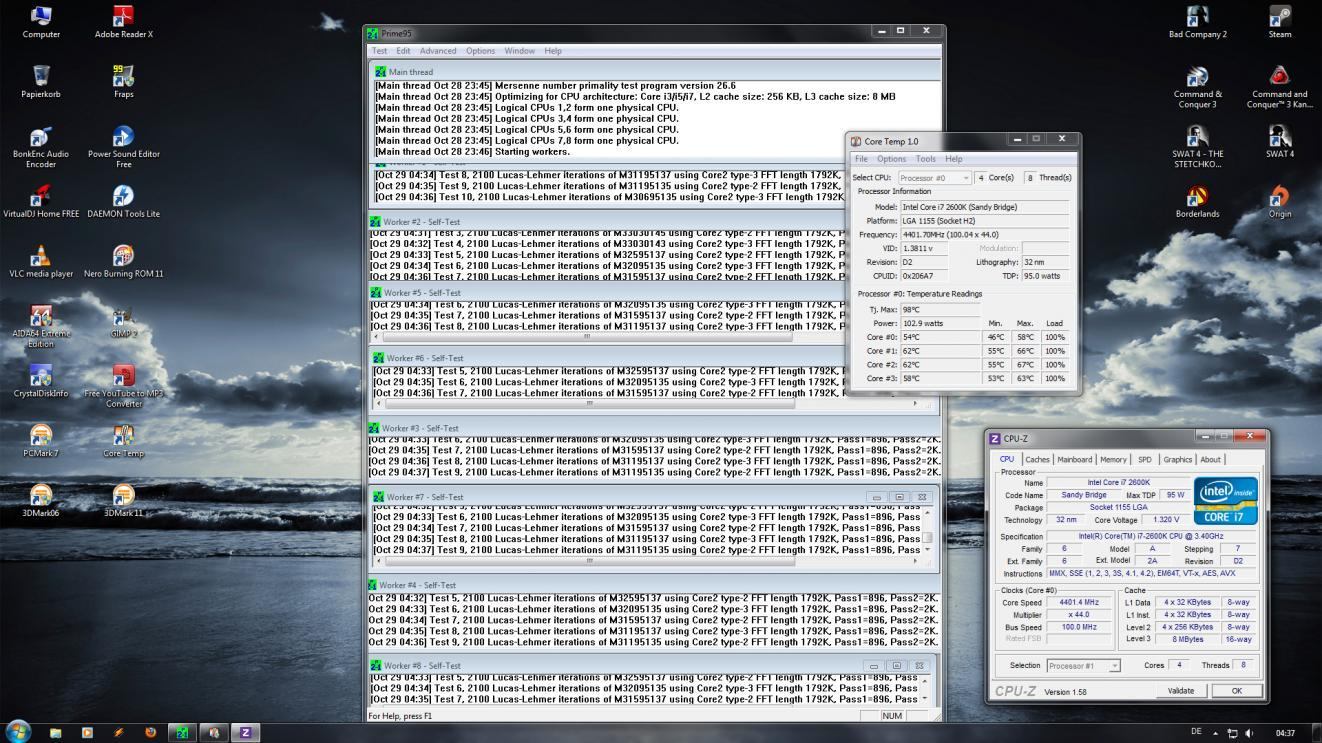The height and width of the screenshot is (743, 1322).
Task: Click the Validate button in CPU-Z
Action: 1181,691
